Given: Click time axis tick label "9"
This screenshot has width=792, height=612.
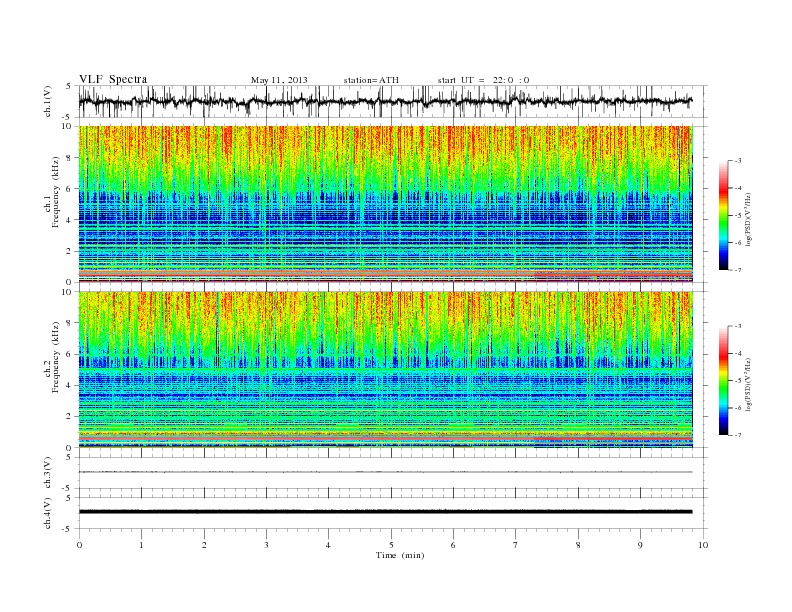Looking at the screenshot, I should click(640, 545).
